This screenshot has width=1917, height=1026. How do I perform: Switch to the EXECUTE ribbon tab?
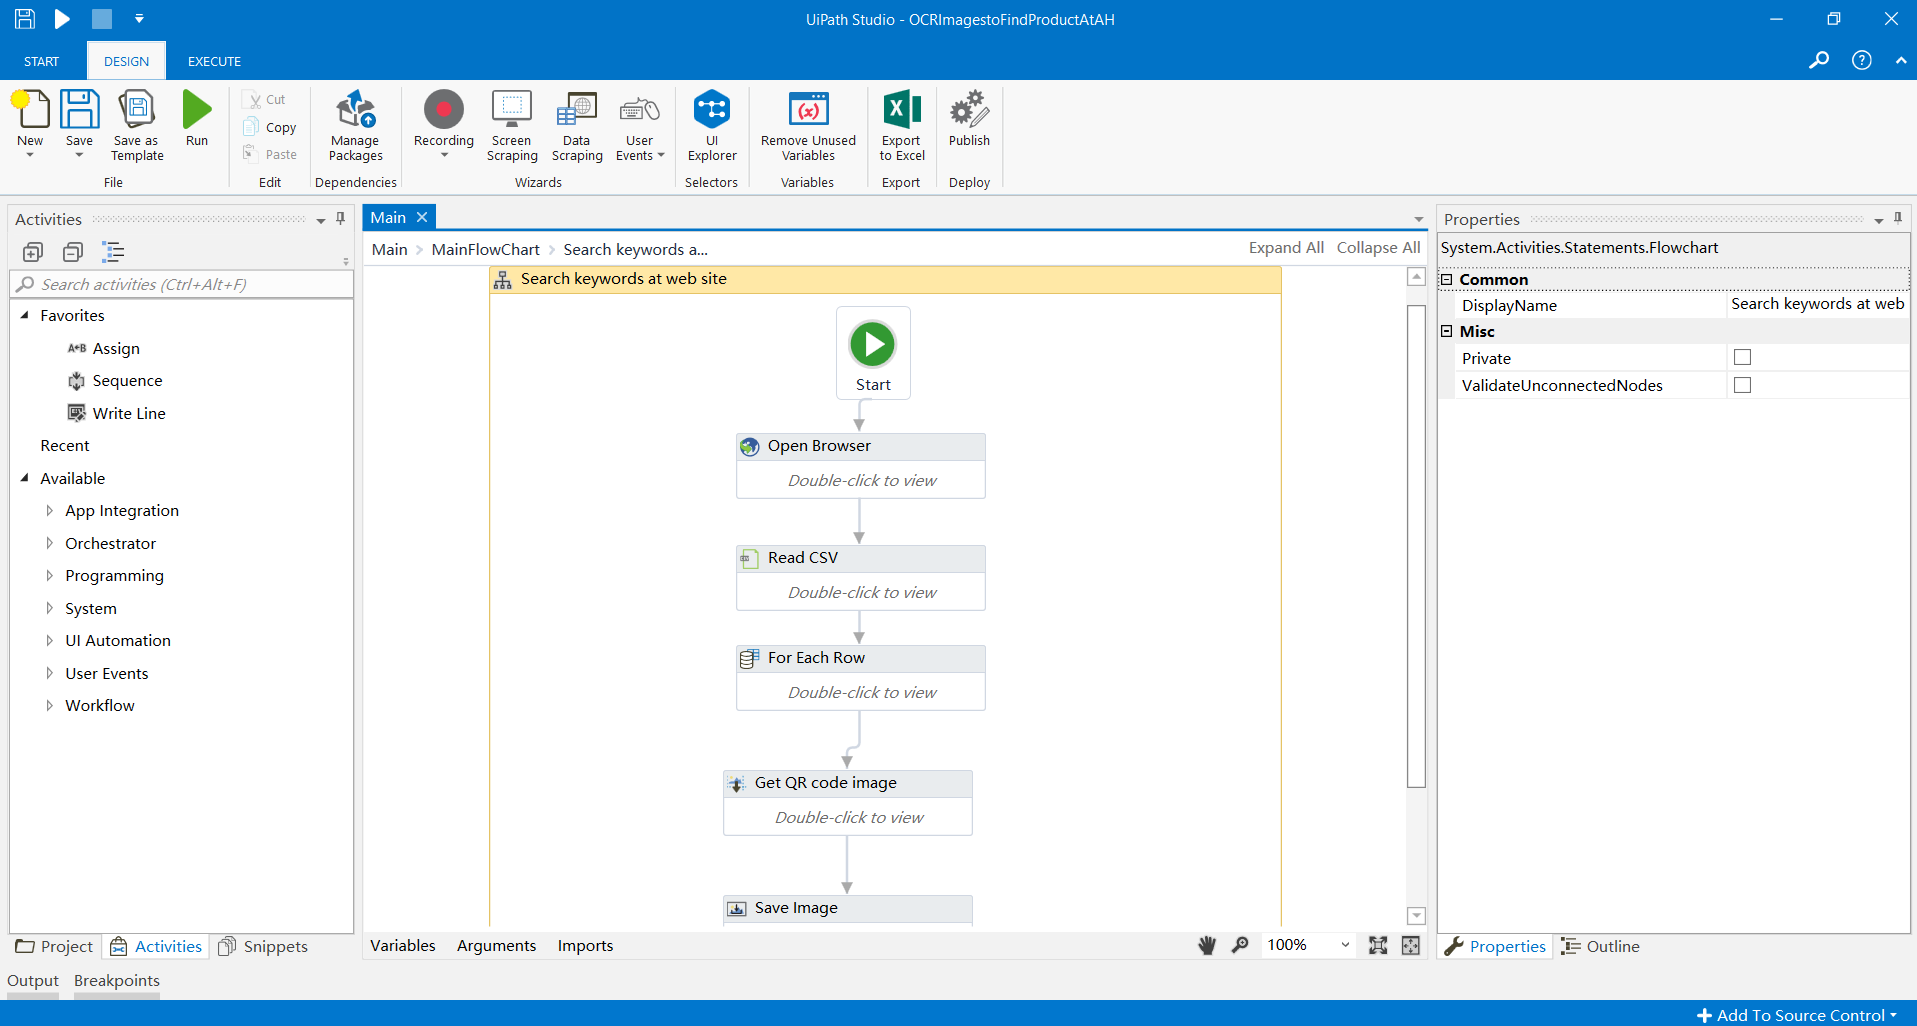[x=214, y=61]
